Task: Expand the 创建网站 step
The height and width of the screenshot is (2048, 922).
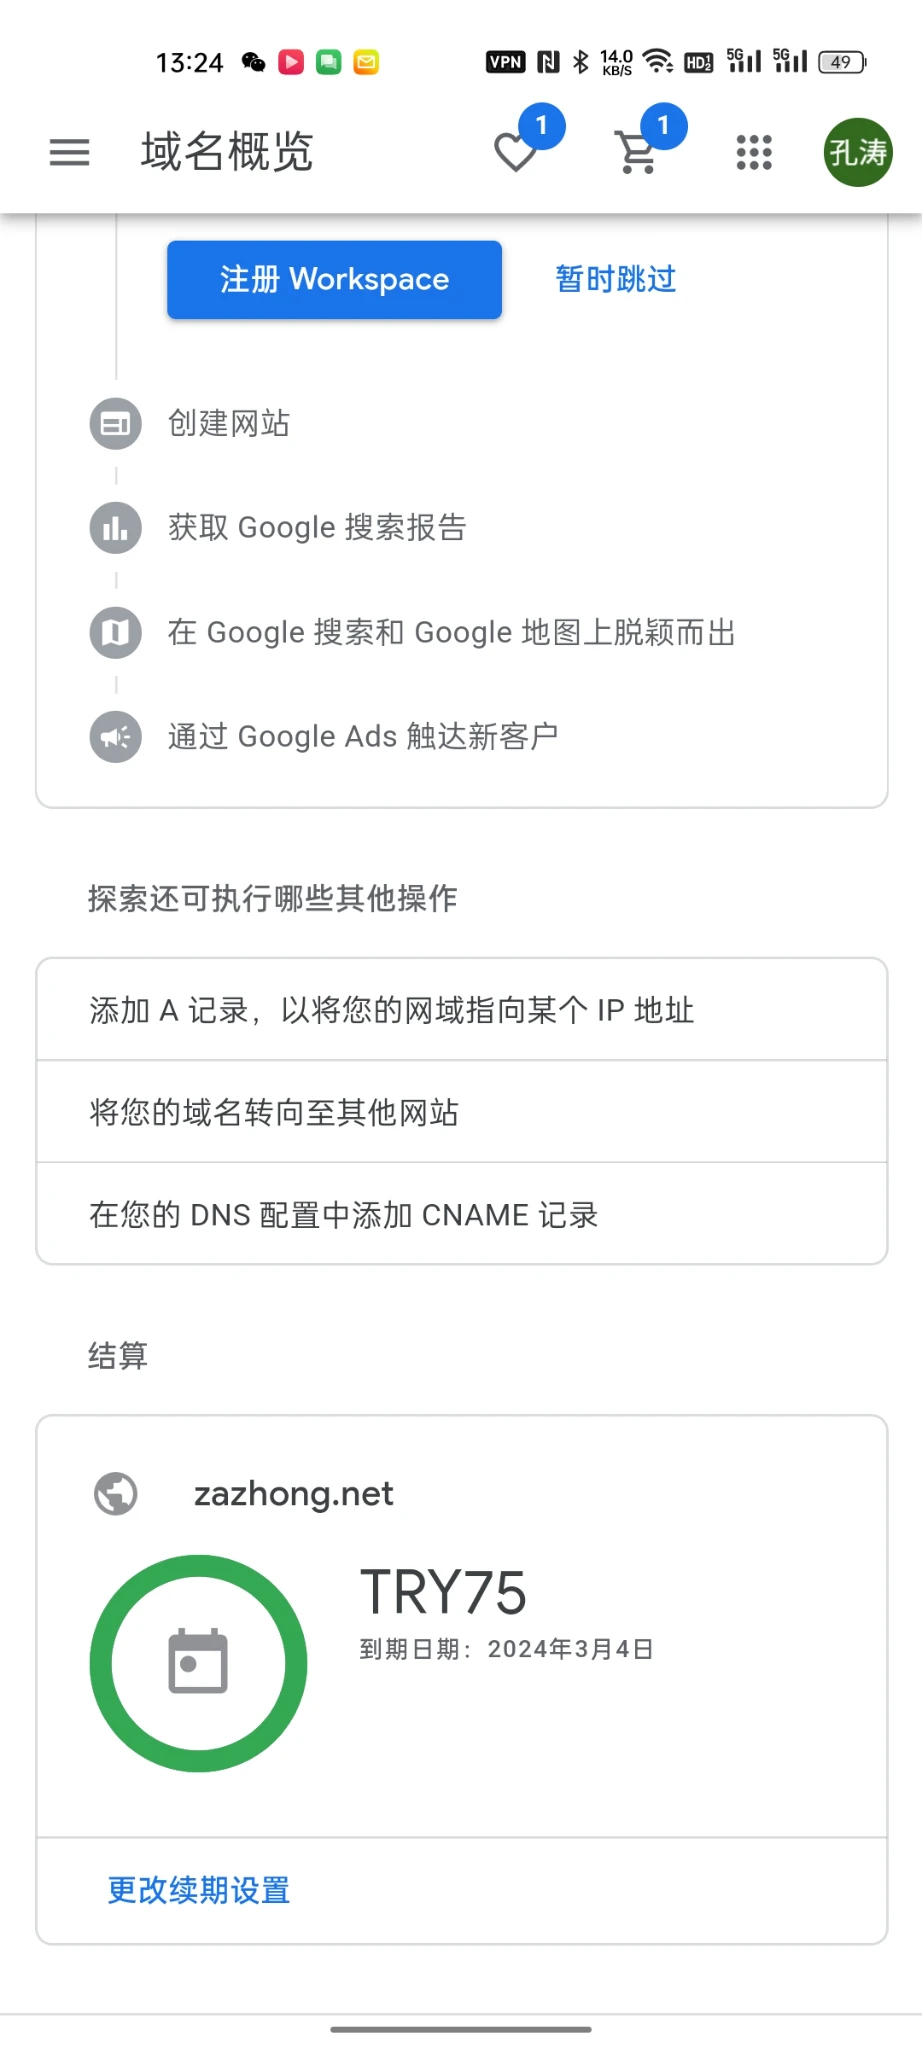Action: click(x=229, y=423)
